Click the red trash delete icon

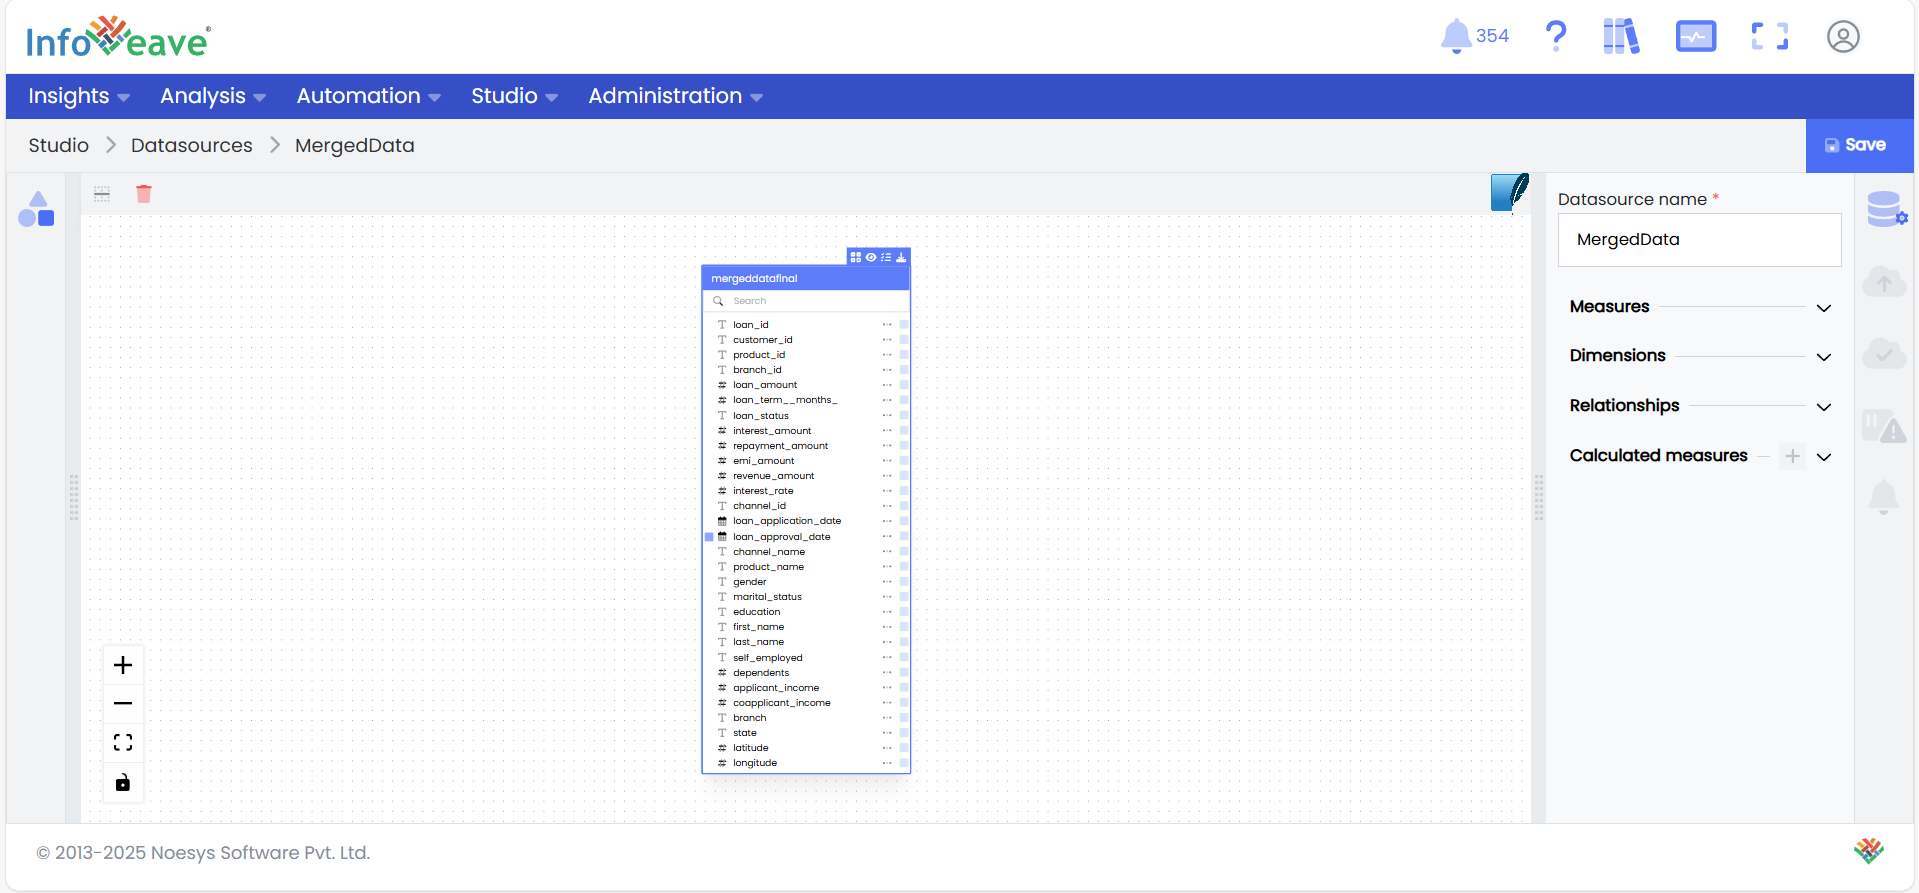pyautogui.click(x=144, y=194)
